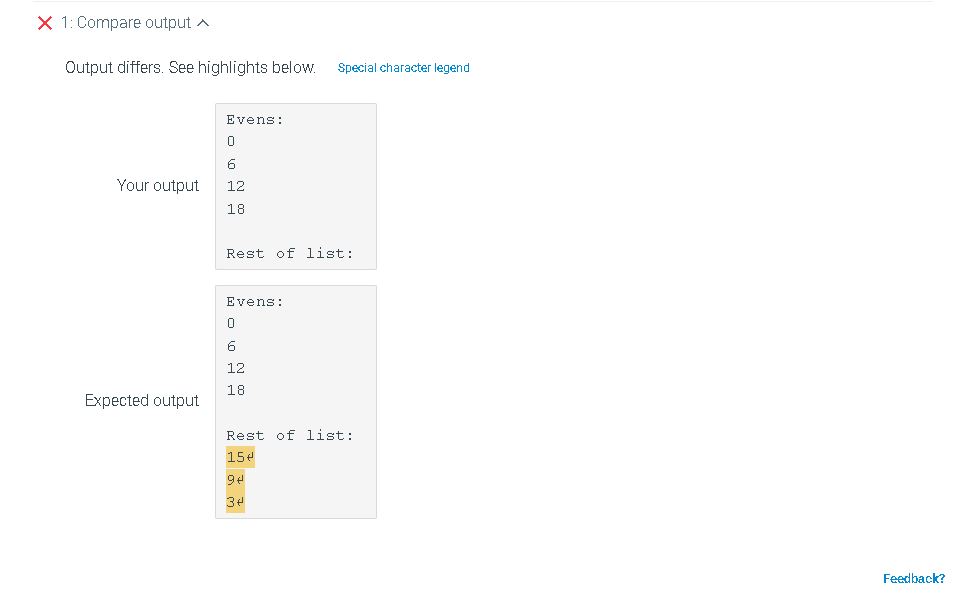Open the Special character legend

(x=403, y=67)
